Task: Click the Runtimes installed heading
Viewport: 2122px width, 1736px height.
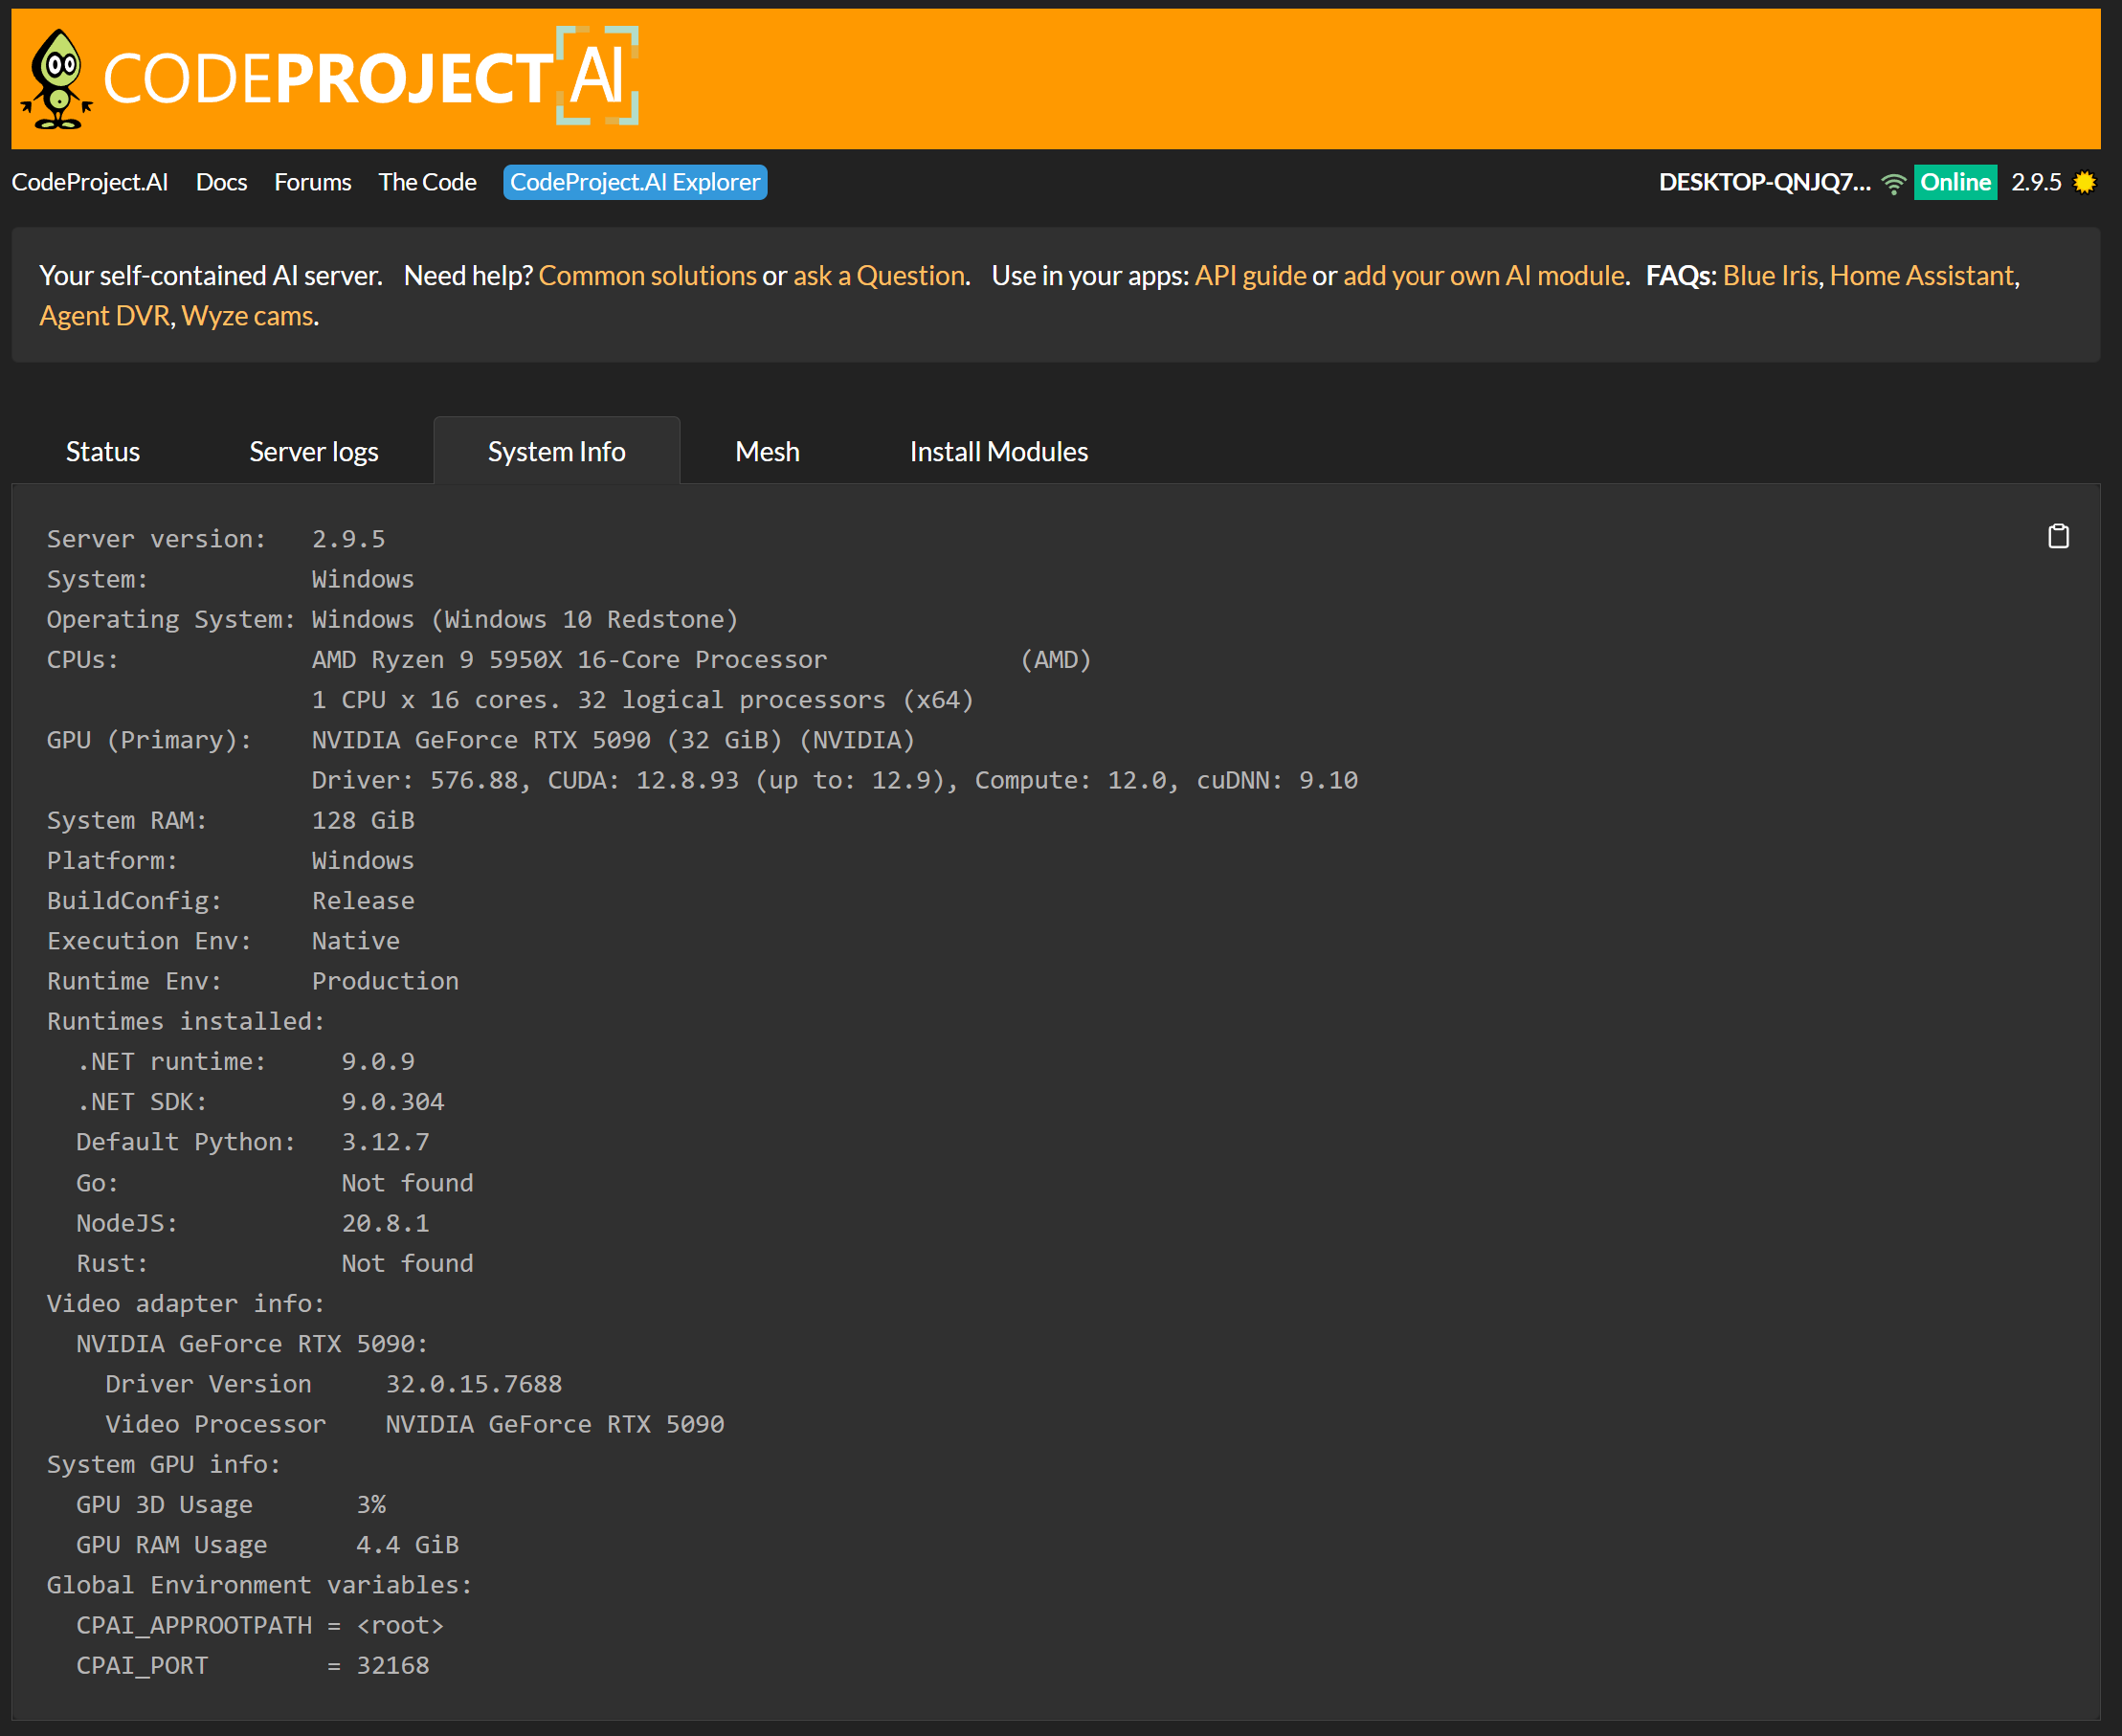Action: (x=186, y=1021)
